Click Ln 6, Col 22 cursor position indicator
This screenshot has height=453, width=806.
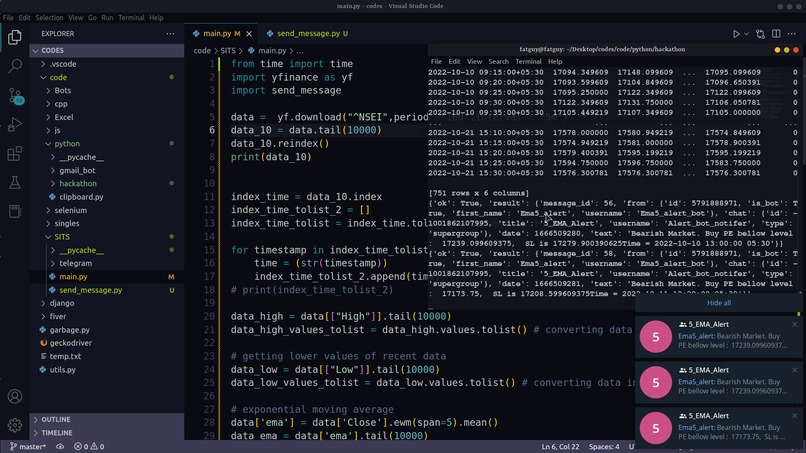(560, 446)
